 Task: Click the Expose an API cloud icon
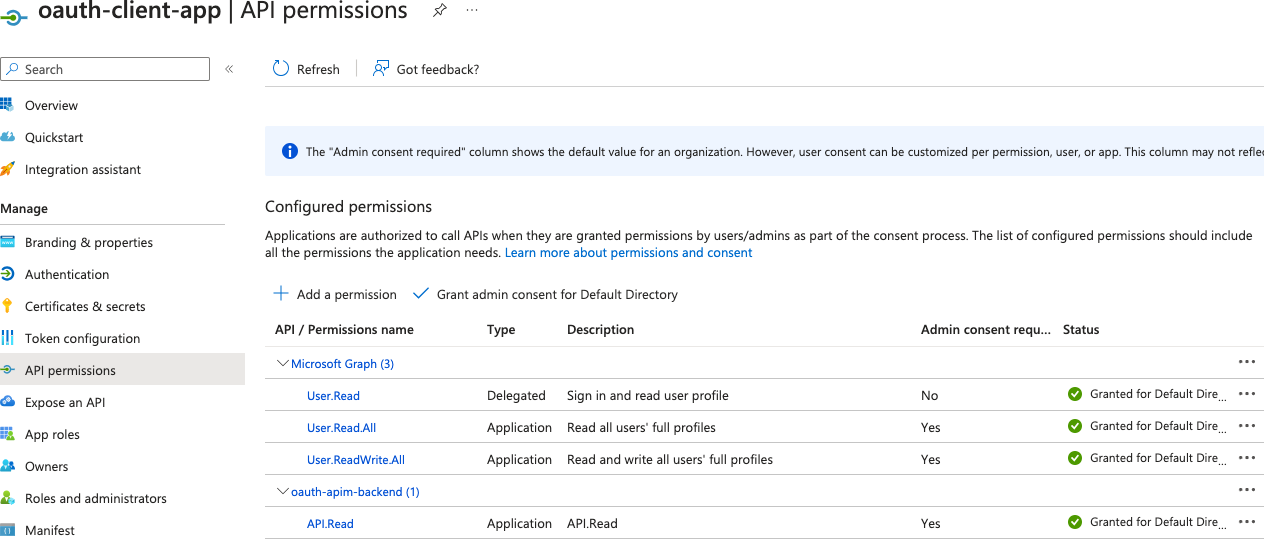point(7,402)
